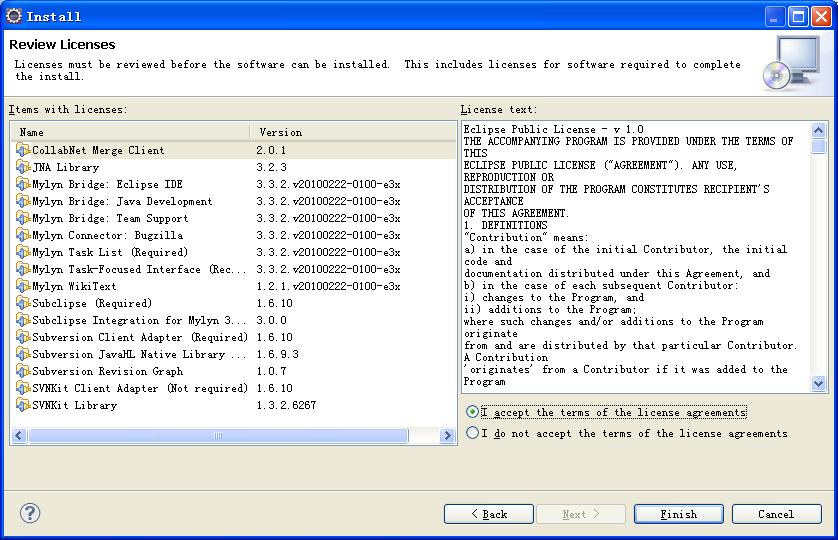
Task: Sort items by the Name column header
Action: coord(130,132)
